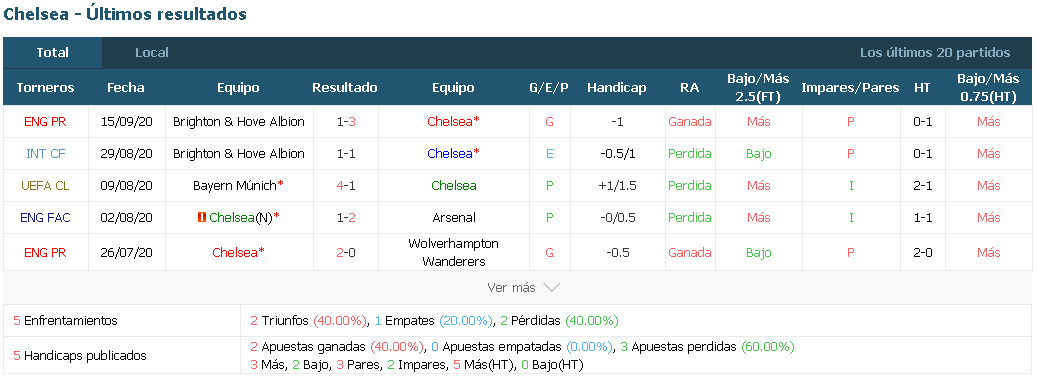The image size is (1038, 379).
Task: Open Brighton & Hove Albion on 15/09/20
Action: (238, 122)
